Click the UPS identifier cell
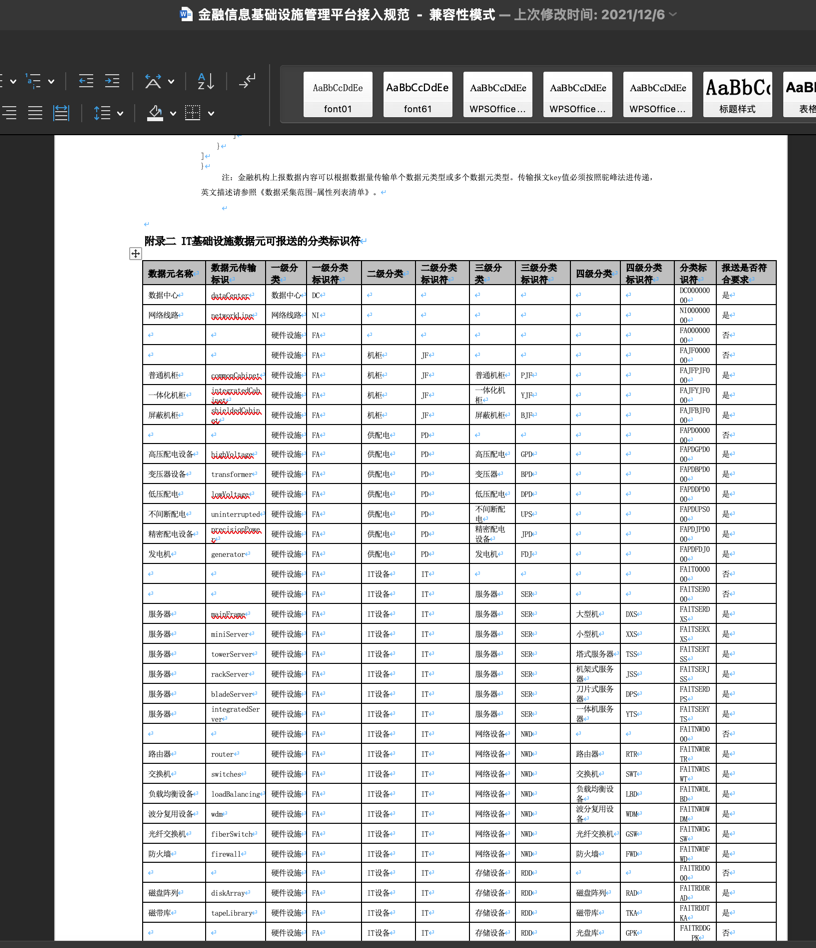Viewport: 816px width, 948px height. click(543, 514)
